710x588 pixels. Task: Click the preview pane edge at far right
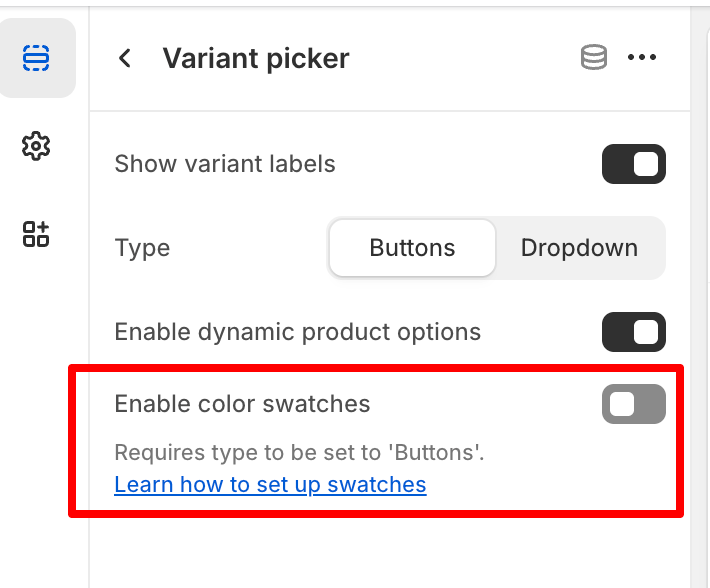(707, 308)
